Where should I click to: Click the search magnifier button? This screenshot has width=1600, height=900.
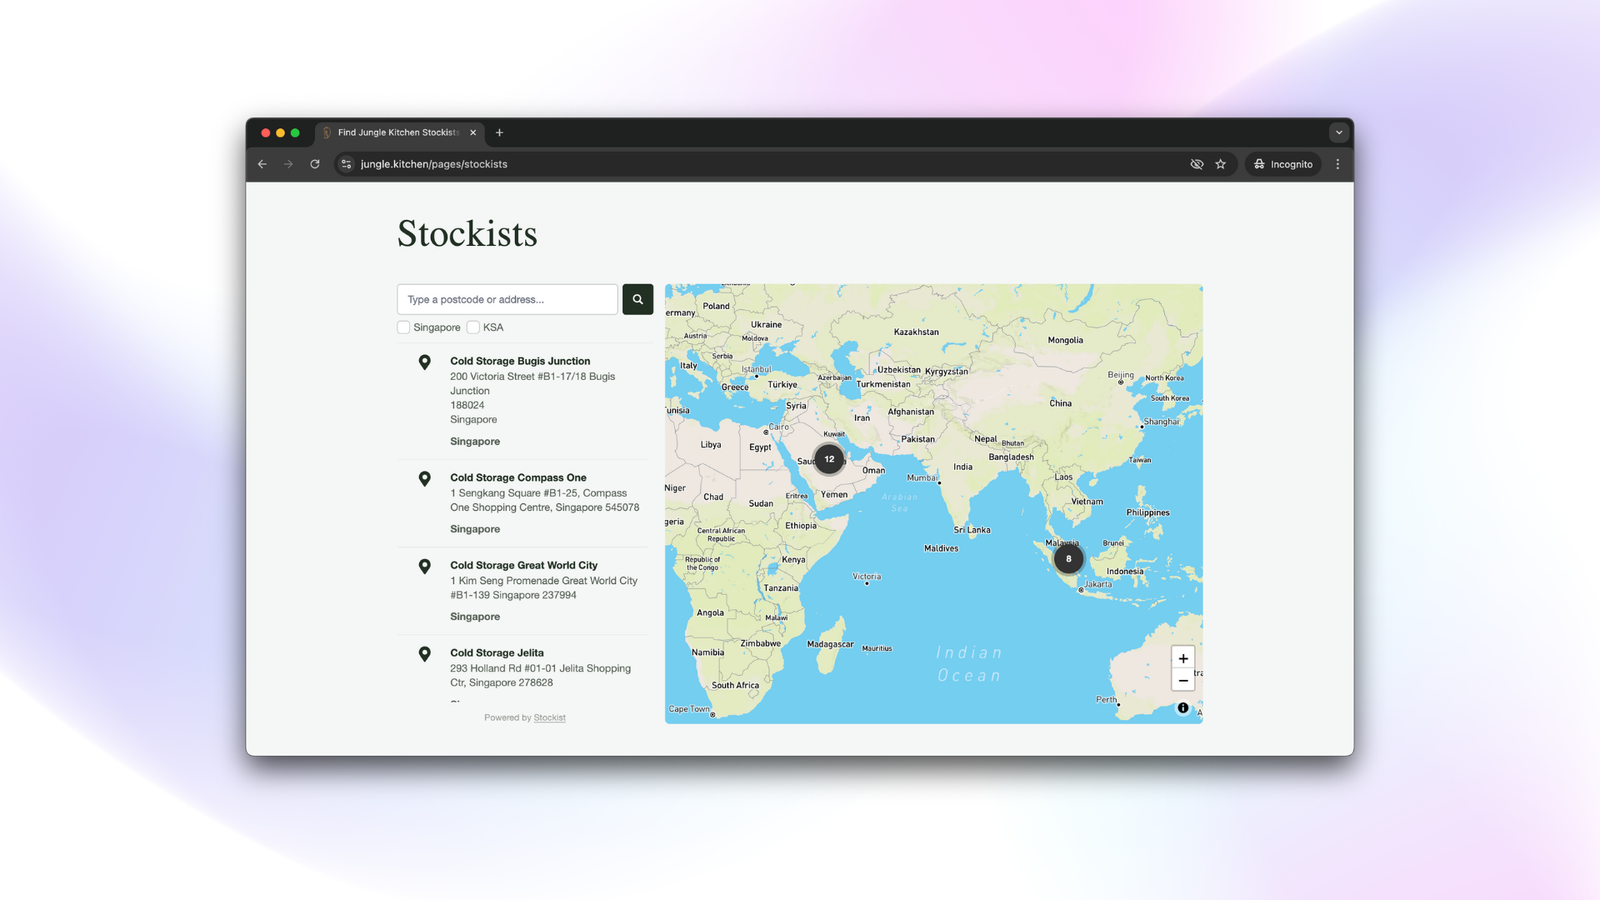click(x=637, y=299)
